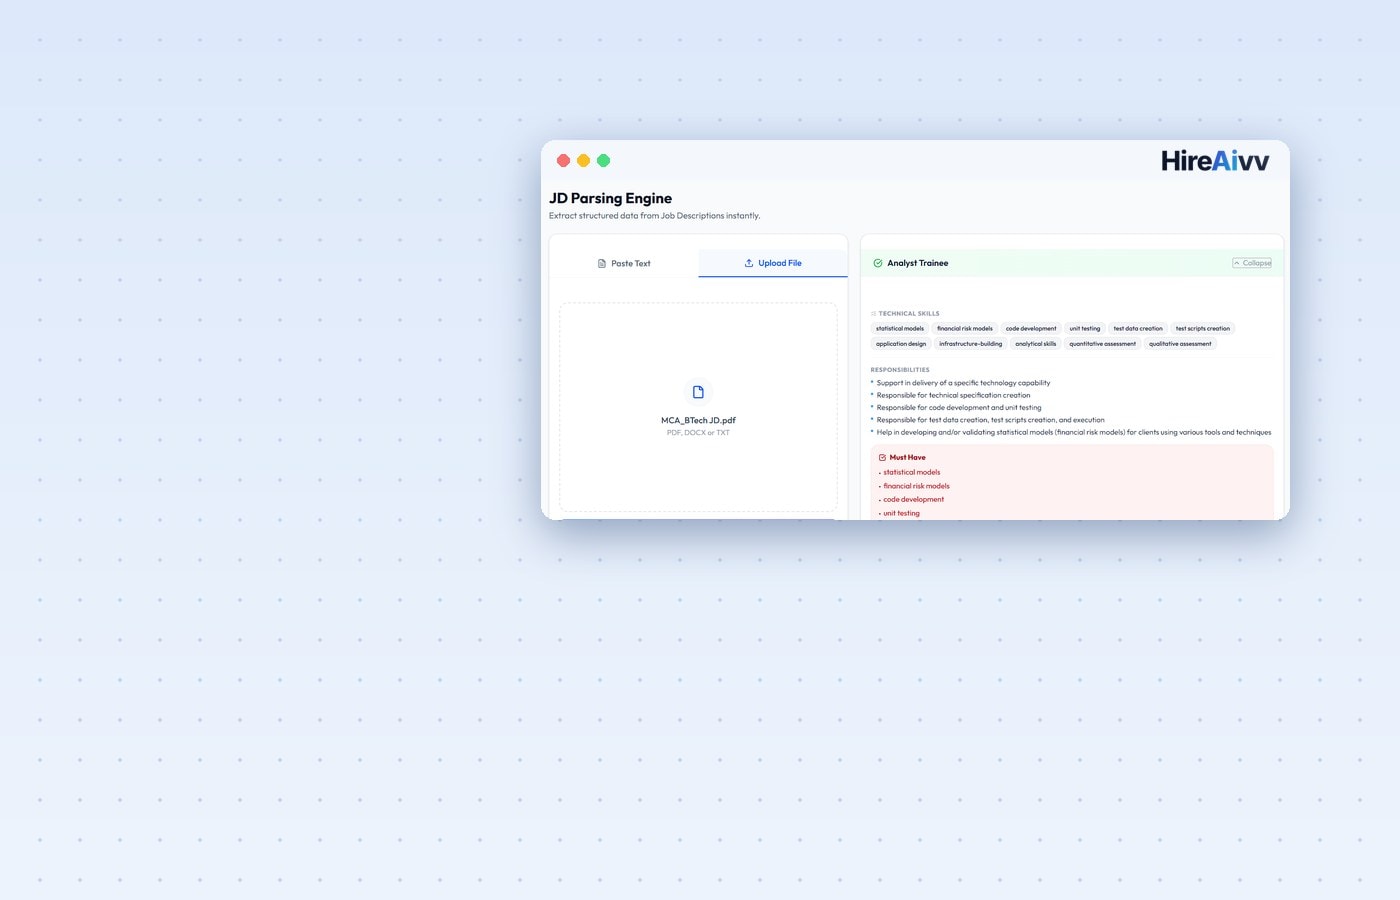Select the 'quantitative assessment' skill chip
Screen dimensions: 1400x900
[x=1102, y=344]
